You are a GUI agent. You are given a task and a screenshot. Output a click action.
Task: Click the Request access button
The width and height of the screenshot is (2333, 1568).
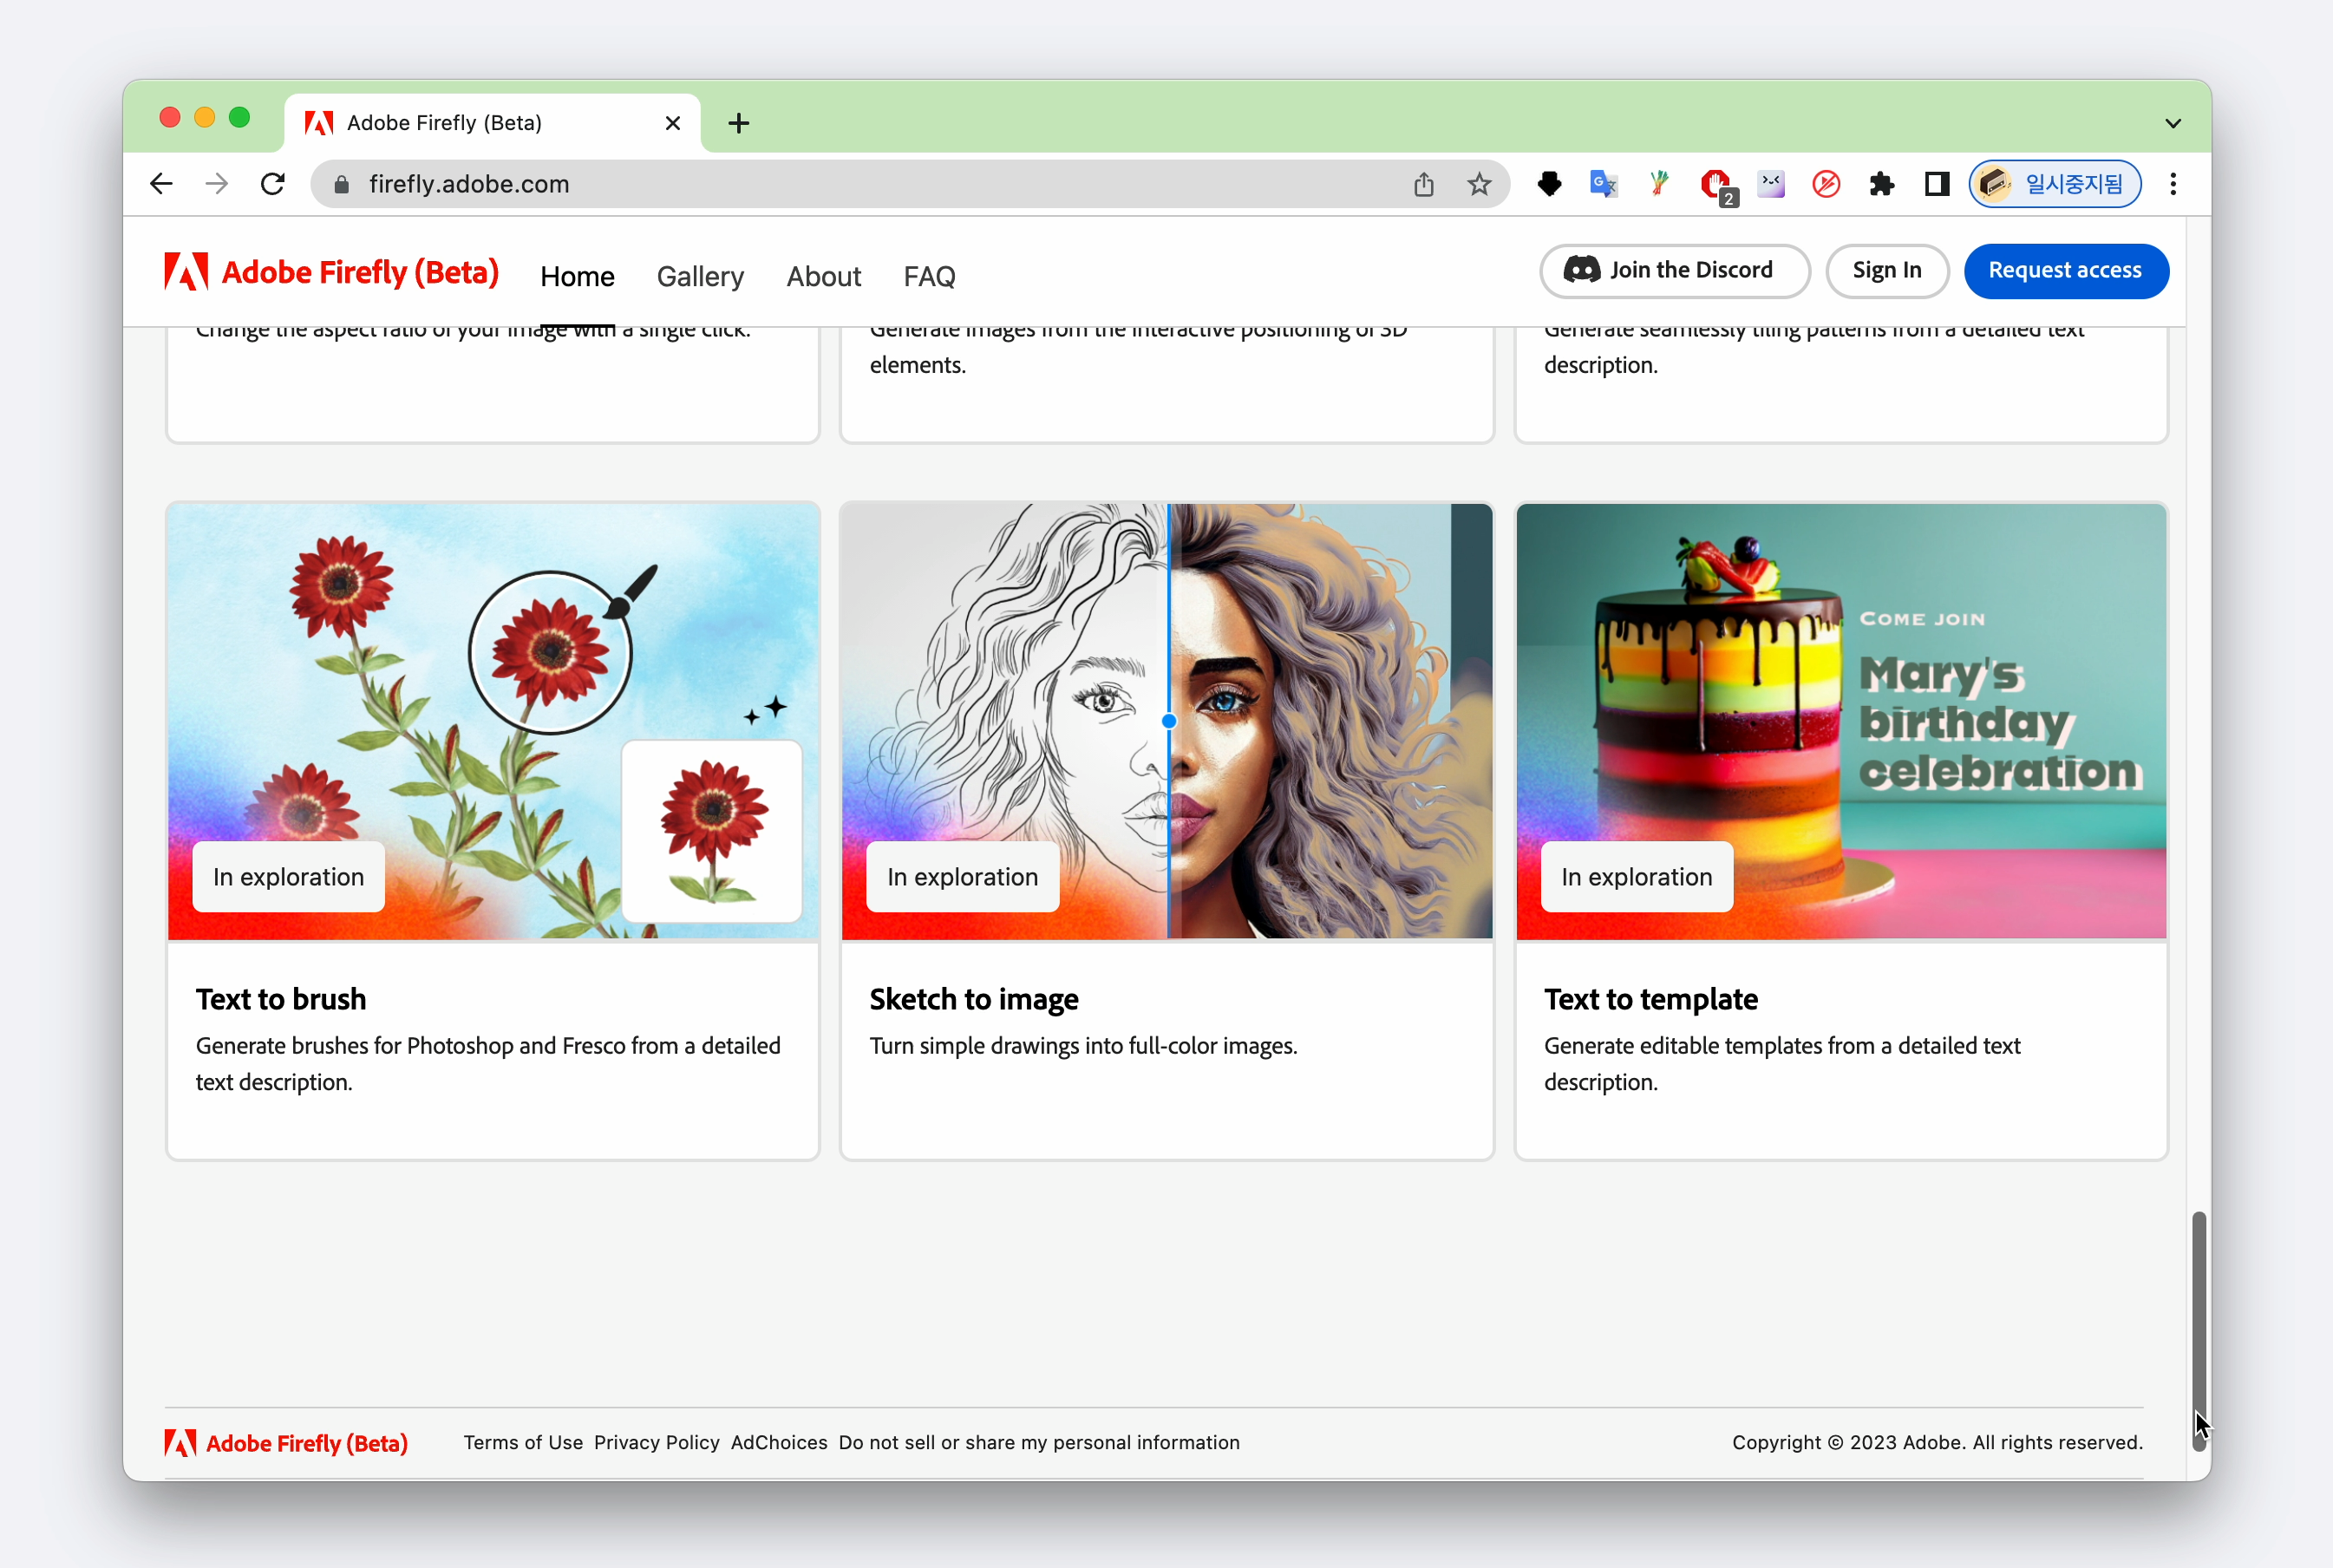(2065, 271)
